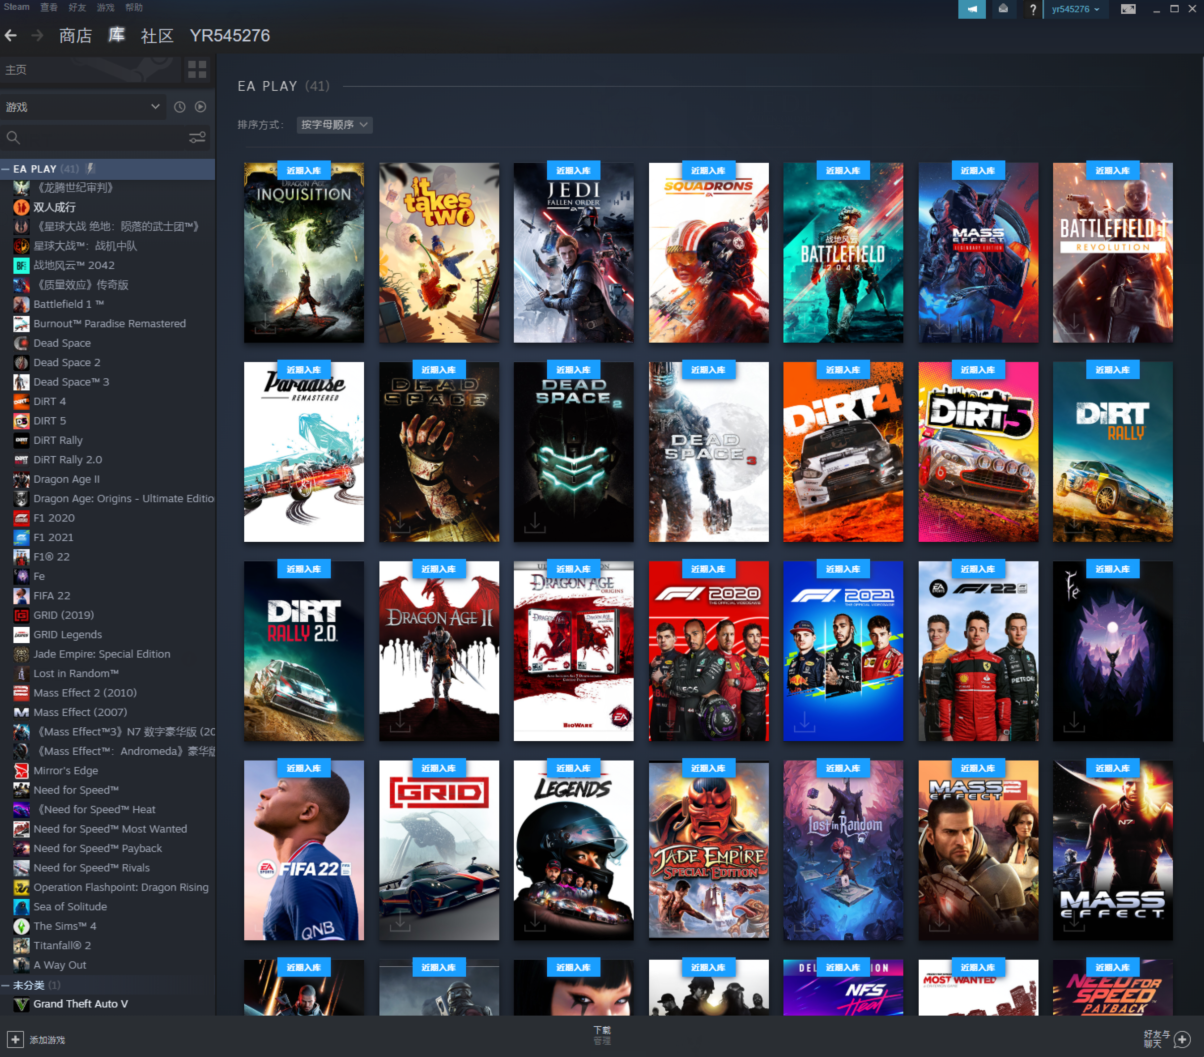Open Fe game cover
The image size is (1204, 1057).
point(1113,651)
